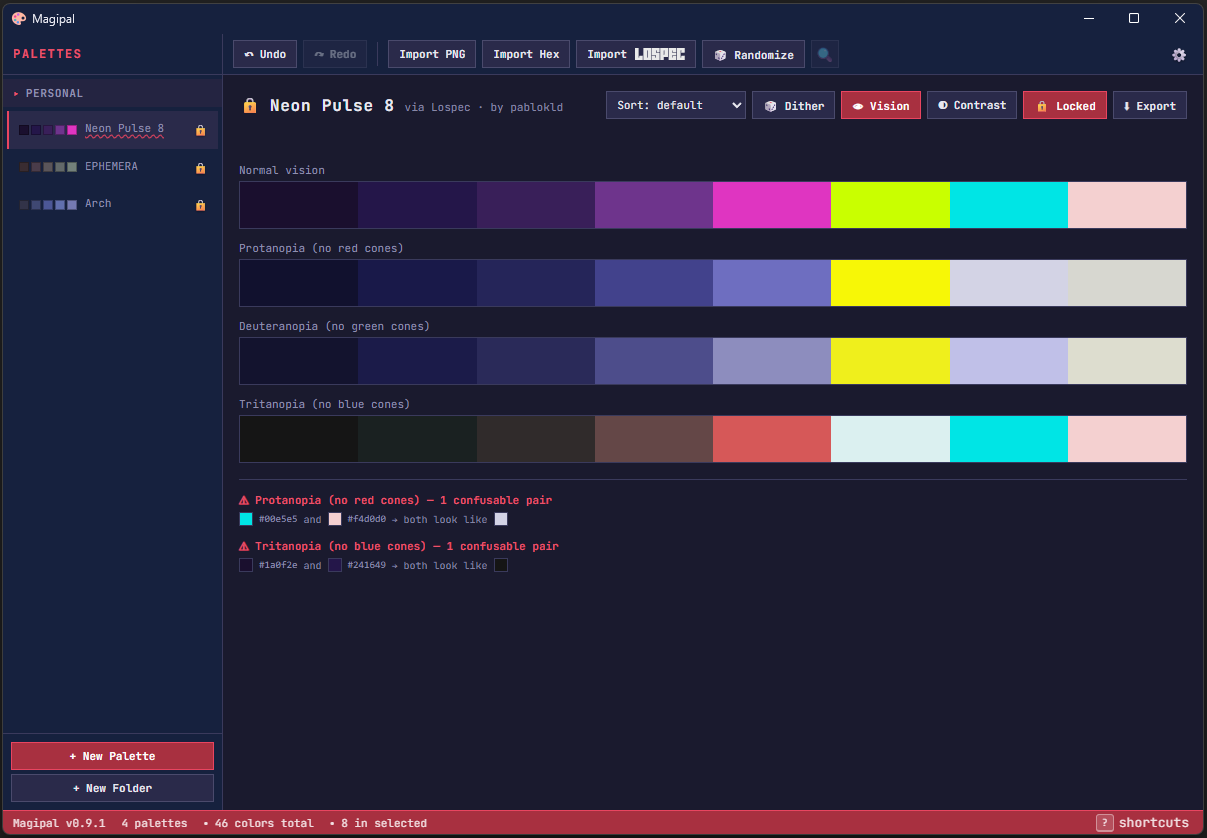Click the pale pink swatch in Normal vision row
1207x838 pixels.
coord(1127,205)
